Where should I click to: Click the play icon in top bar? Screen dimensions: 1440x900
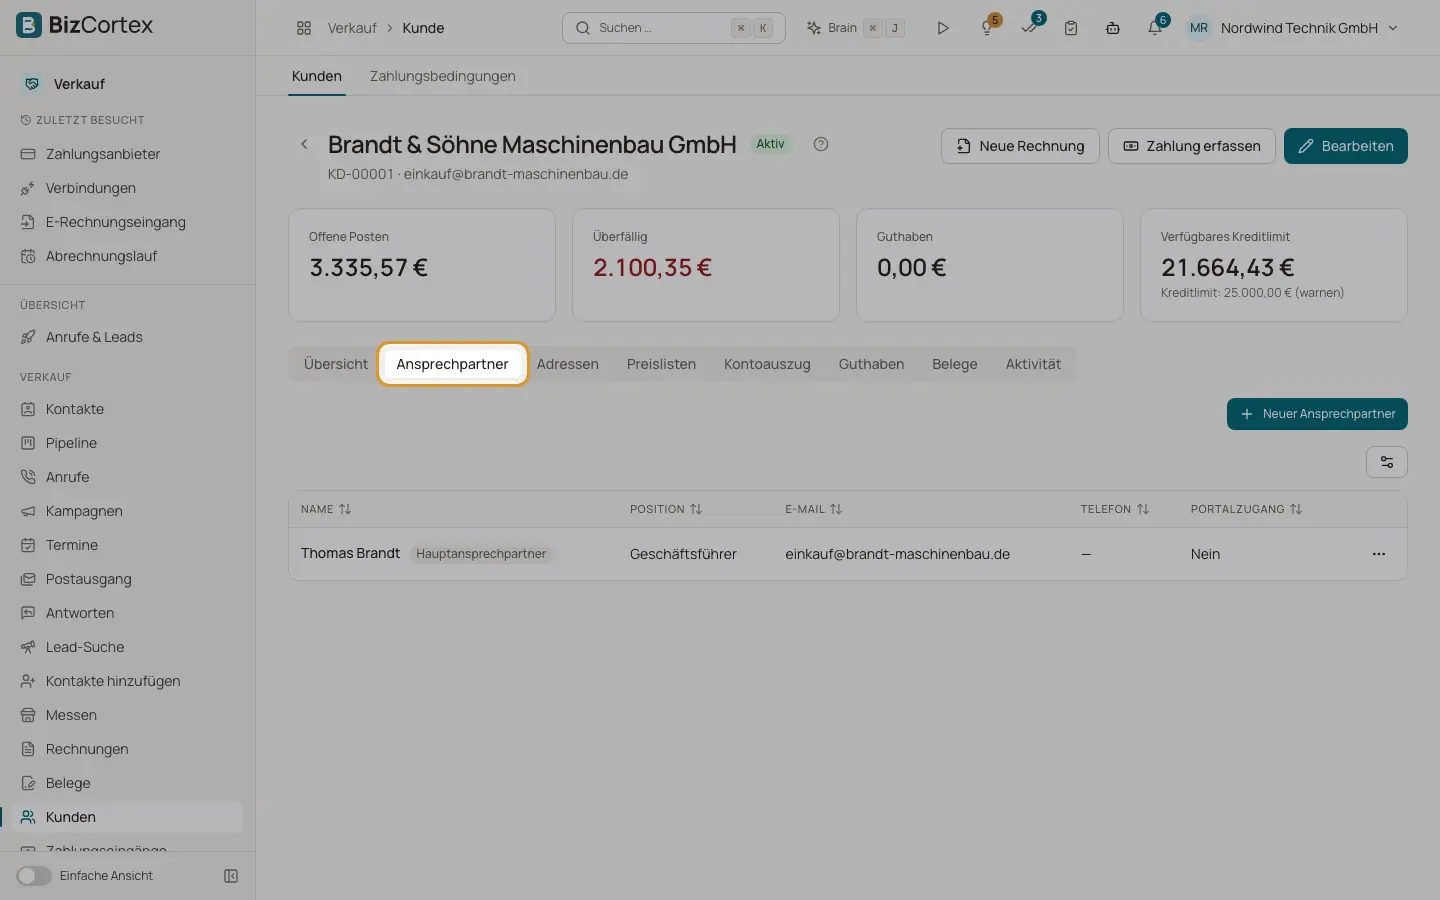[942, 28]
